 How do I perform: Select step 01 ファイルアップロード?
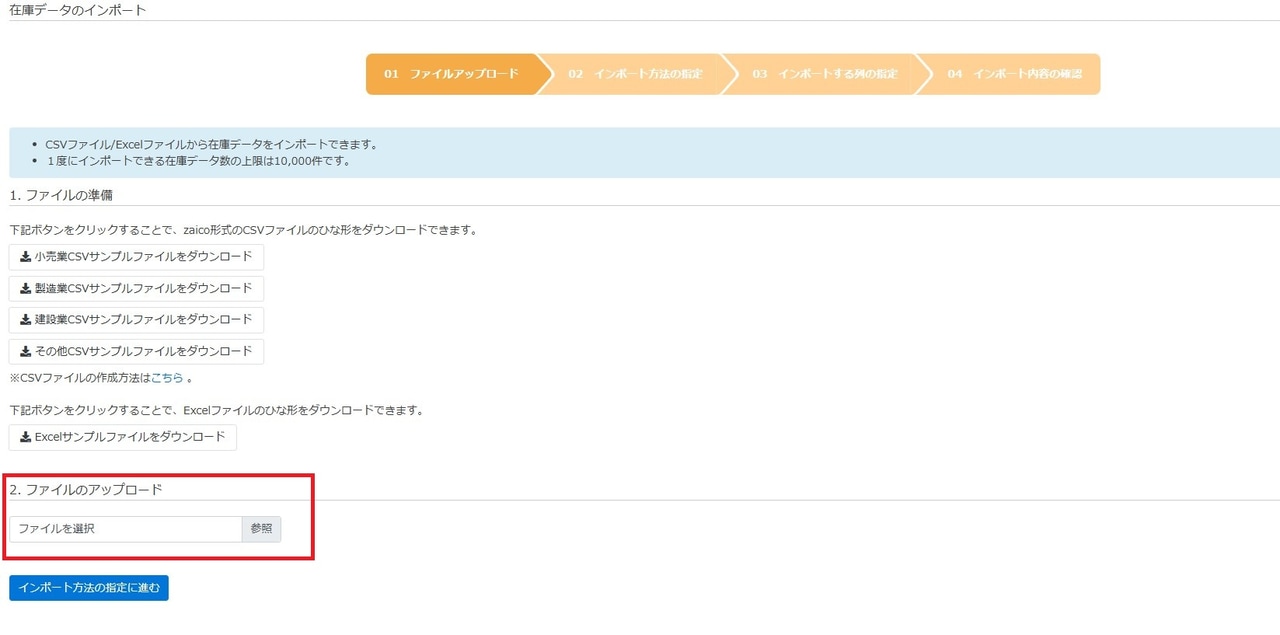coord(452,74)
